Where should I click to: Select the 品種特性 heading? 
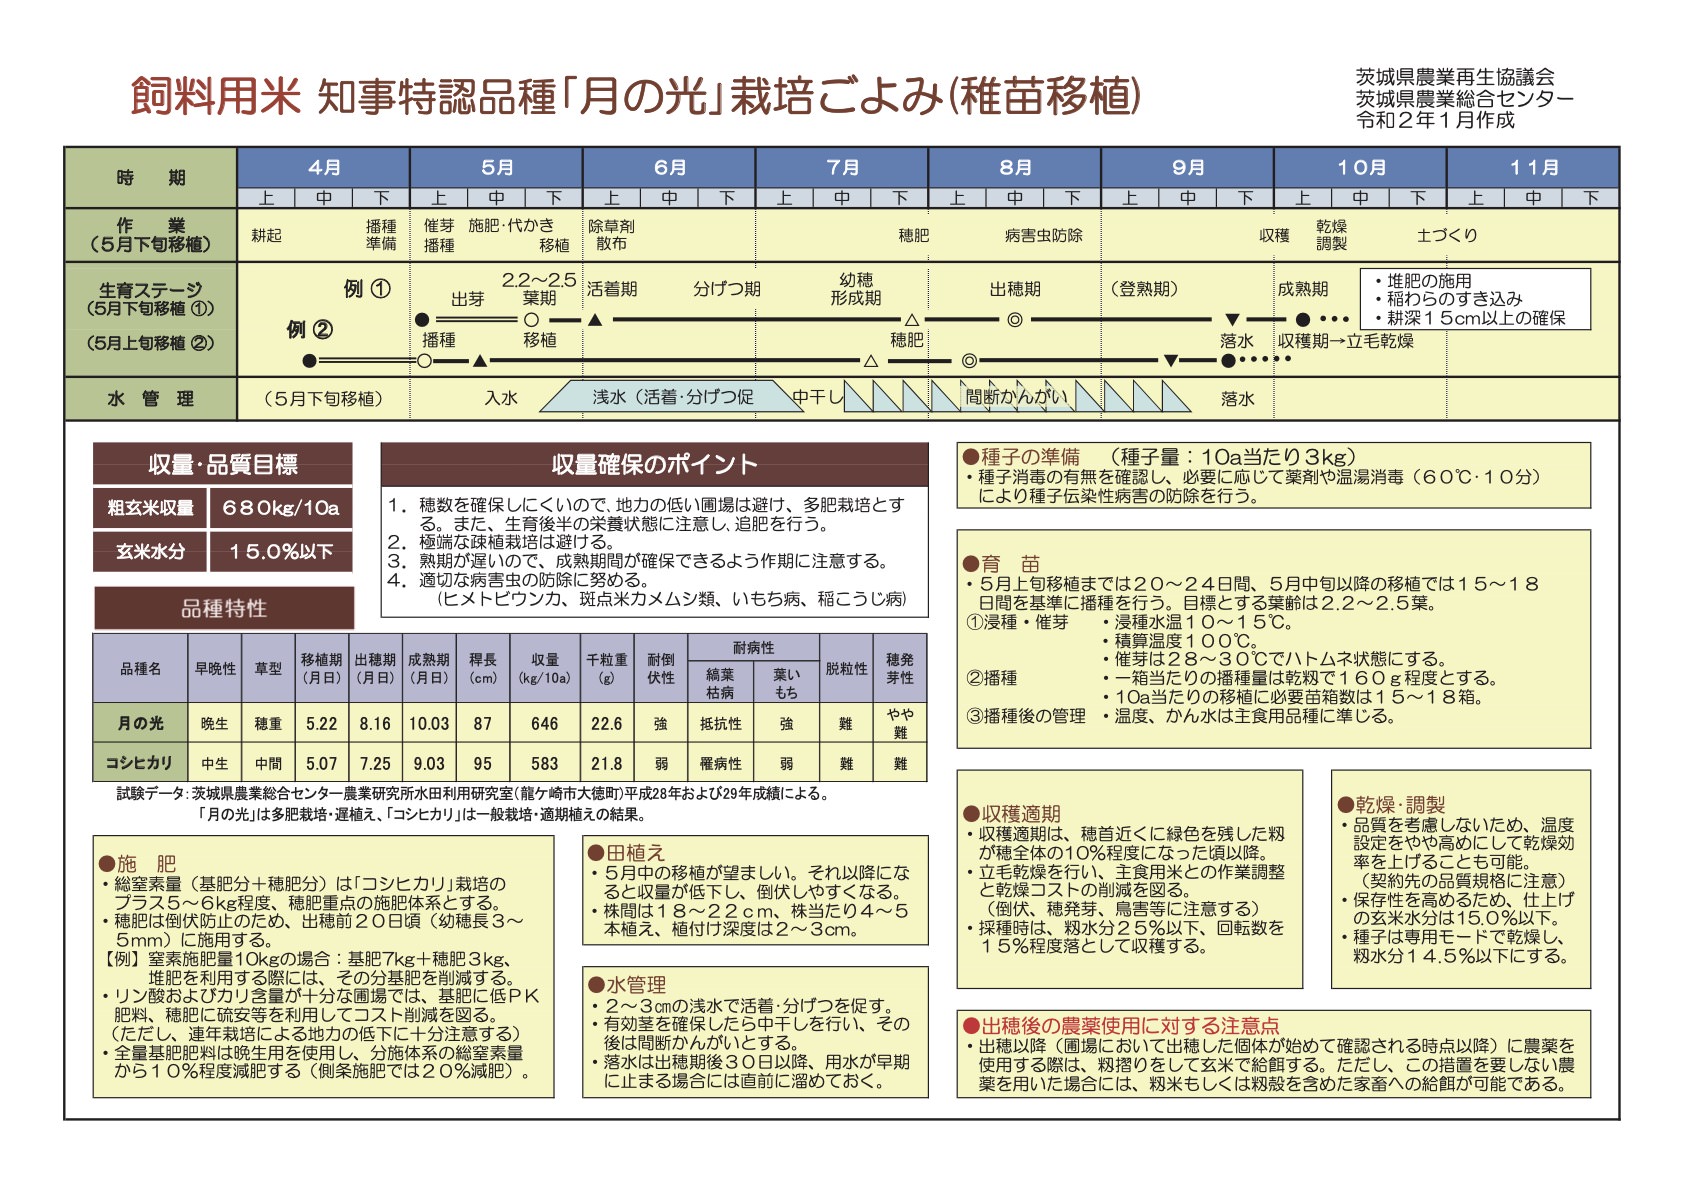pos(224,608)
